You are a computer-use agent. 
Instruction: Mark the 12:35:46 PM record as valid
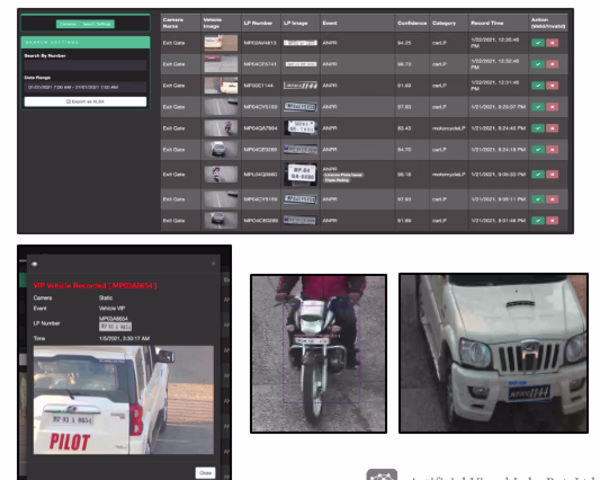[x=538, y=43]
